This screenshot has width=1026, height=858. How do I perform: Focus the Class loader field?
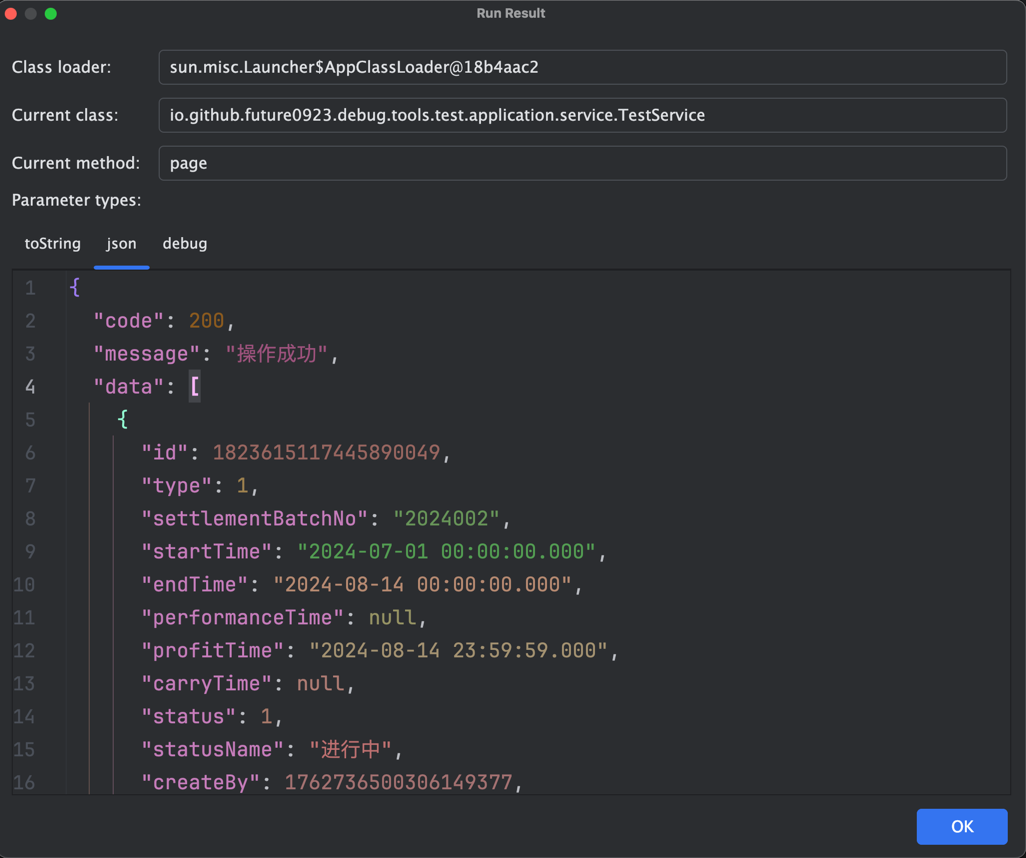coord(582,67)
